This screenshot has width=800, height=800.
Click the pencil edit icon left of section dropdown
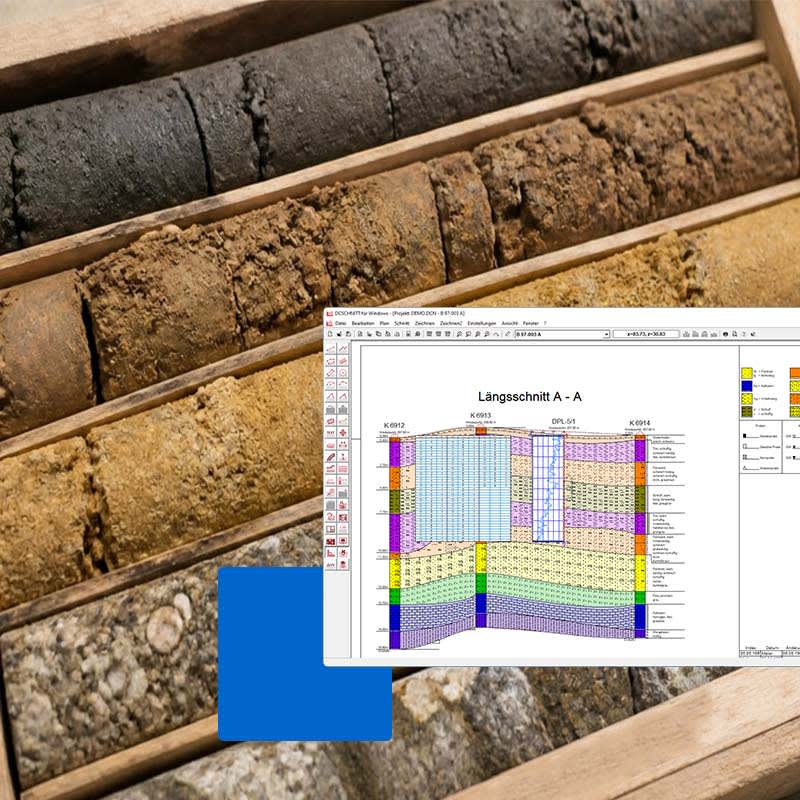[x=508, y=334]
